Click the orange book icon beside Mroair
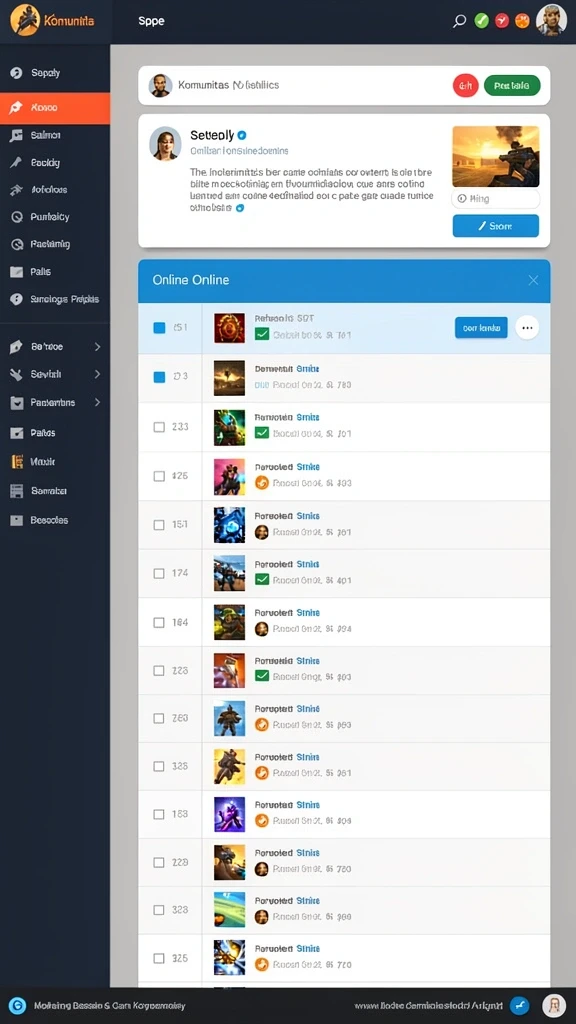Viewport: 576px width, 1024px height. [x=17, y=462]
